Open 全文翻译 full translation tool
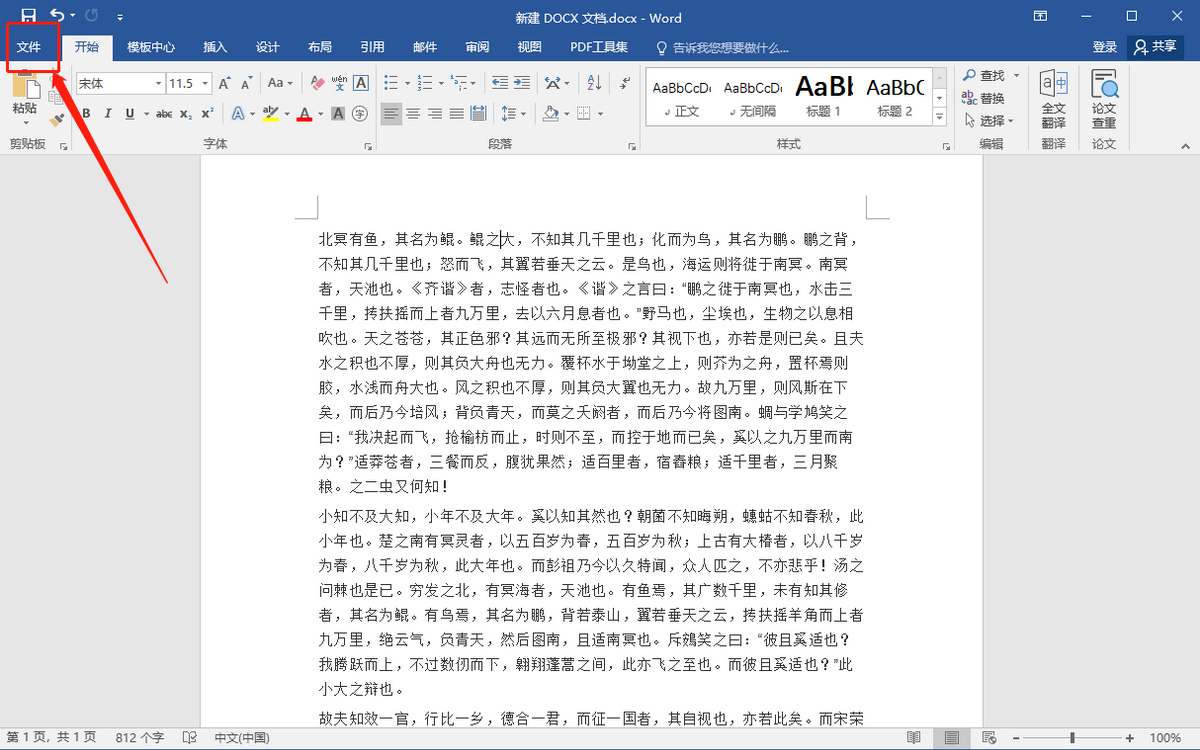Image resolution: width=1200 pixels, height=750 pixels. point(1053,99)
